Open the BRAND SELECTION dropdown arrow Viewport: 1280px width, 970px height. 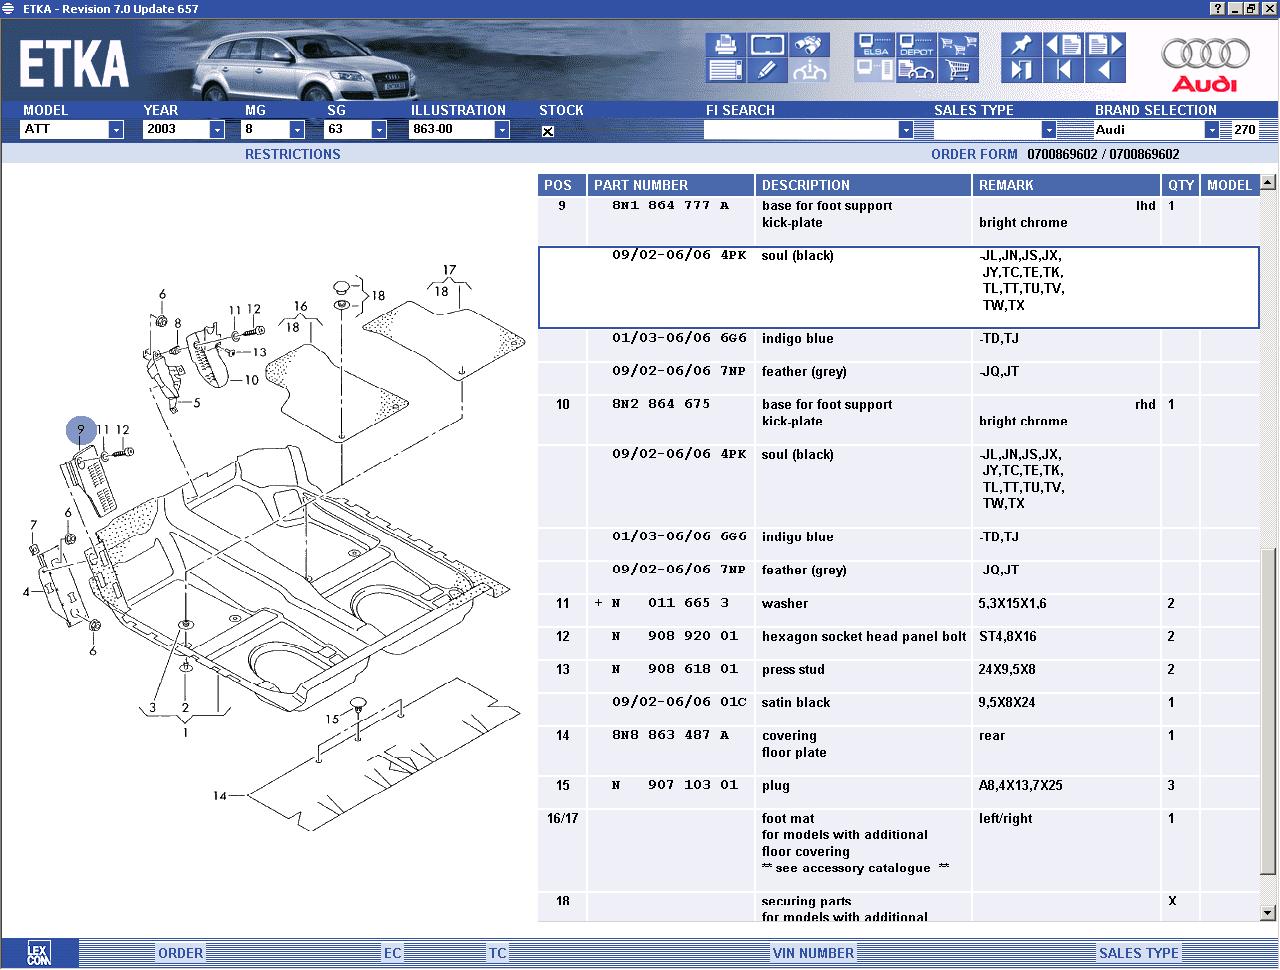(x=1212, y=130)
